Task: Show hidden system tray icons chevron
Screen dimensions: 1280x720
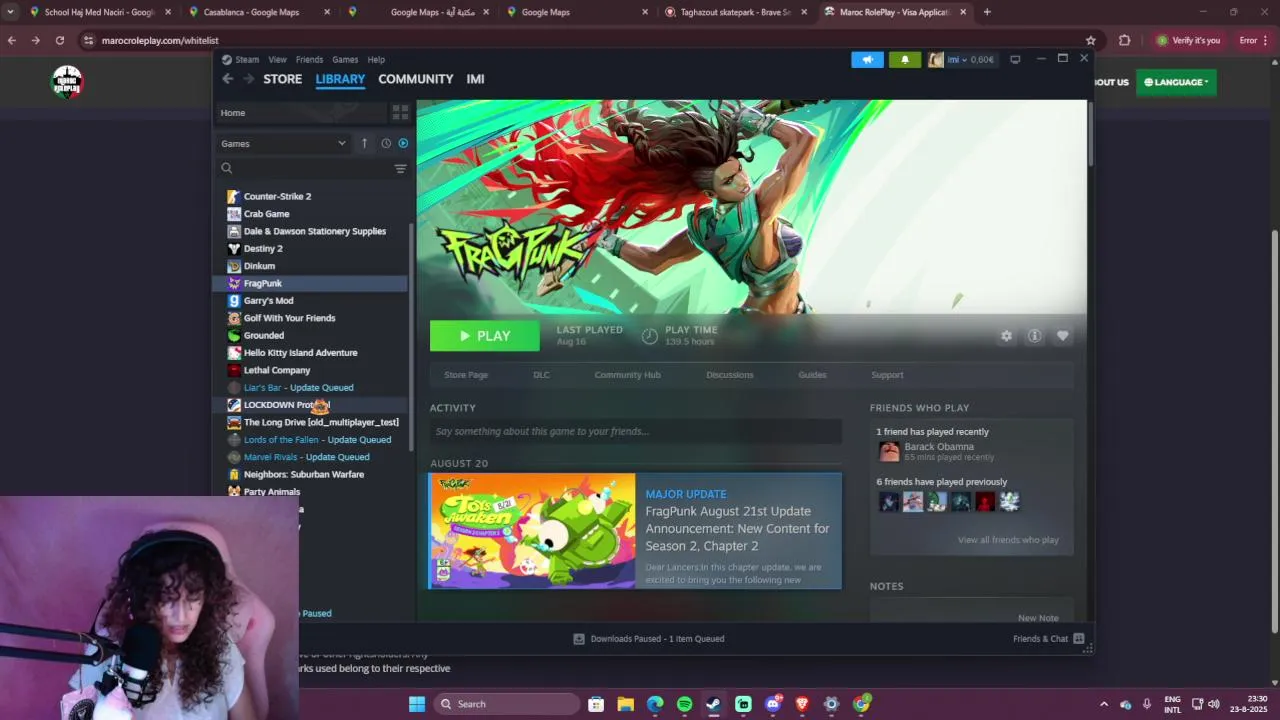Action: click(x=1103, y=704)
